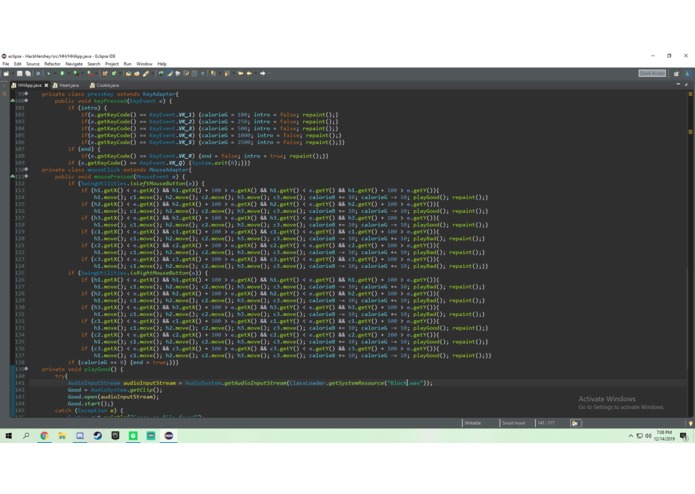Click the New file toolbar icon
The width and height of the screenshot is (695, 494).
[6, 73]
